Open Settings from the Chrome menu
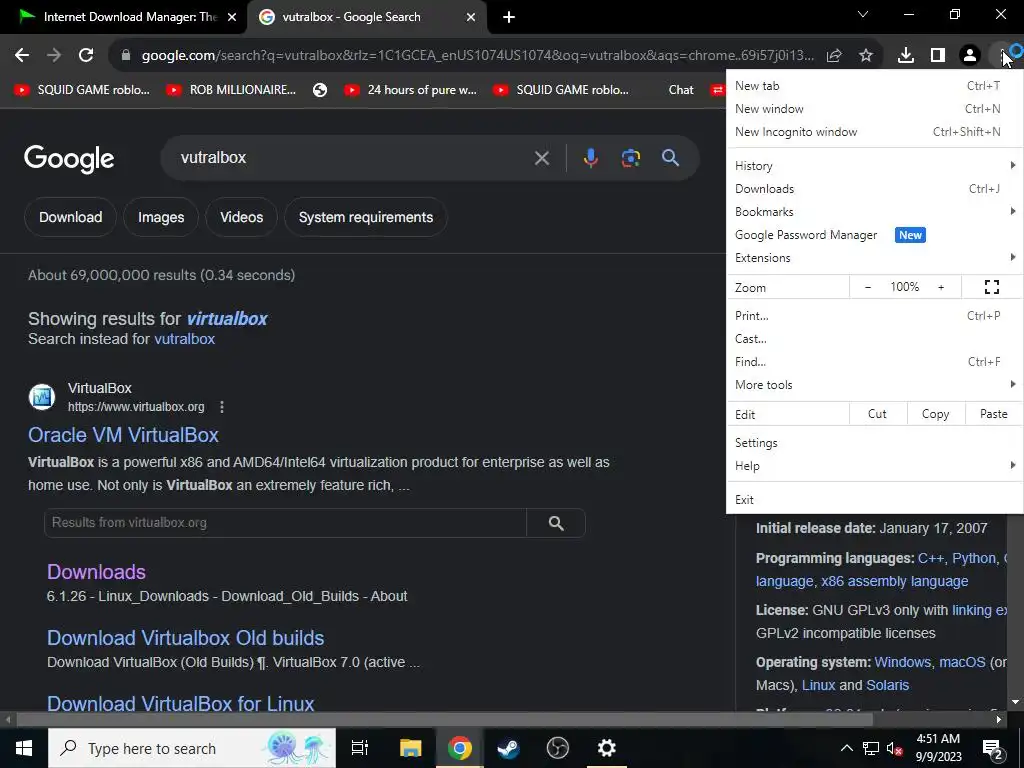Screen dimensions: 1024x768 (874, 443)
